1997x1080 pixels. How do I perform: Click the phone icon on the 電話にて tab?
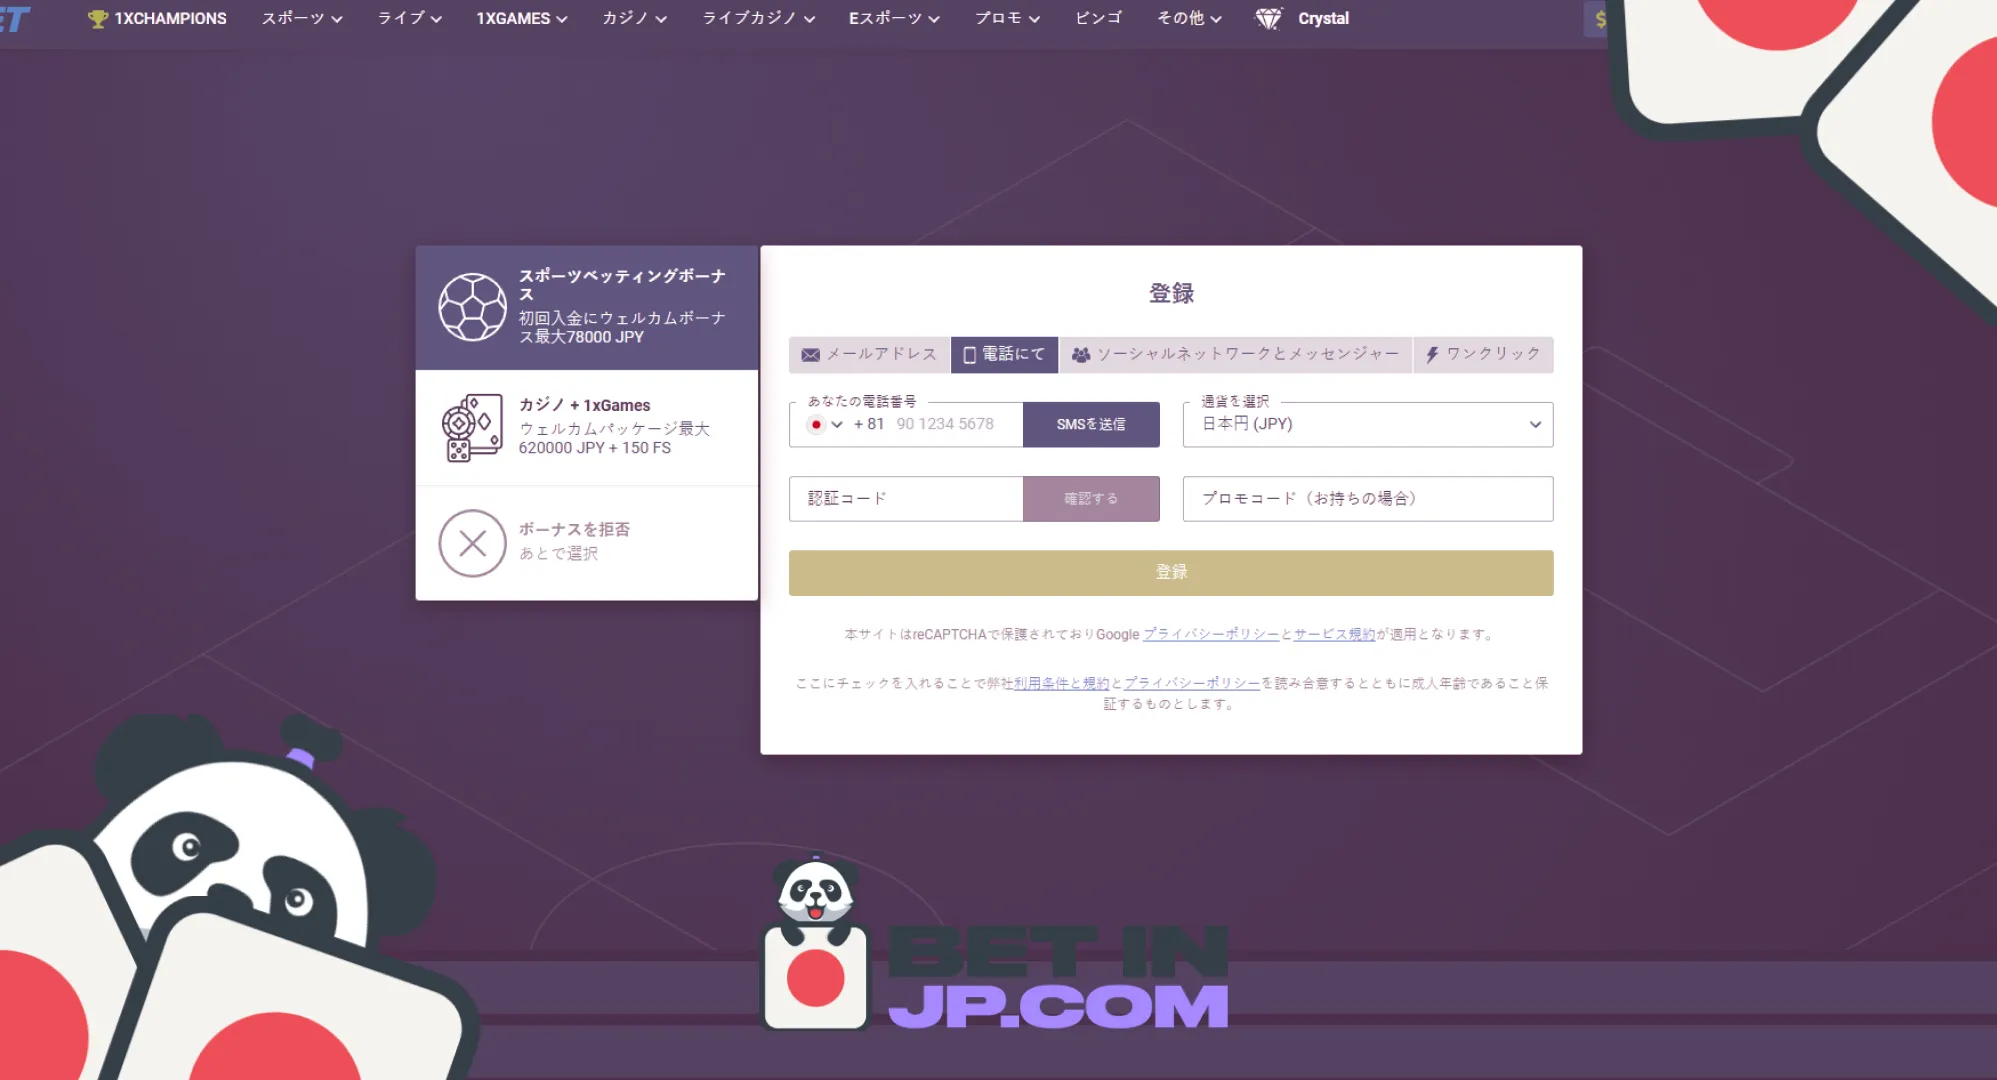[969, 355]
